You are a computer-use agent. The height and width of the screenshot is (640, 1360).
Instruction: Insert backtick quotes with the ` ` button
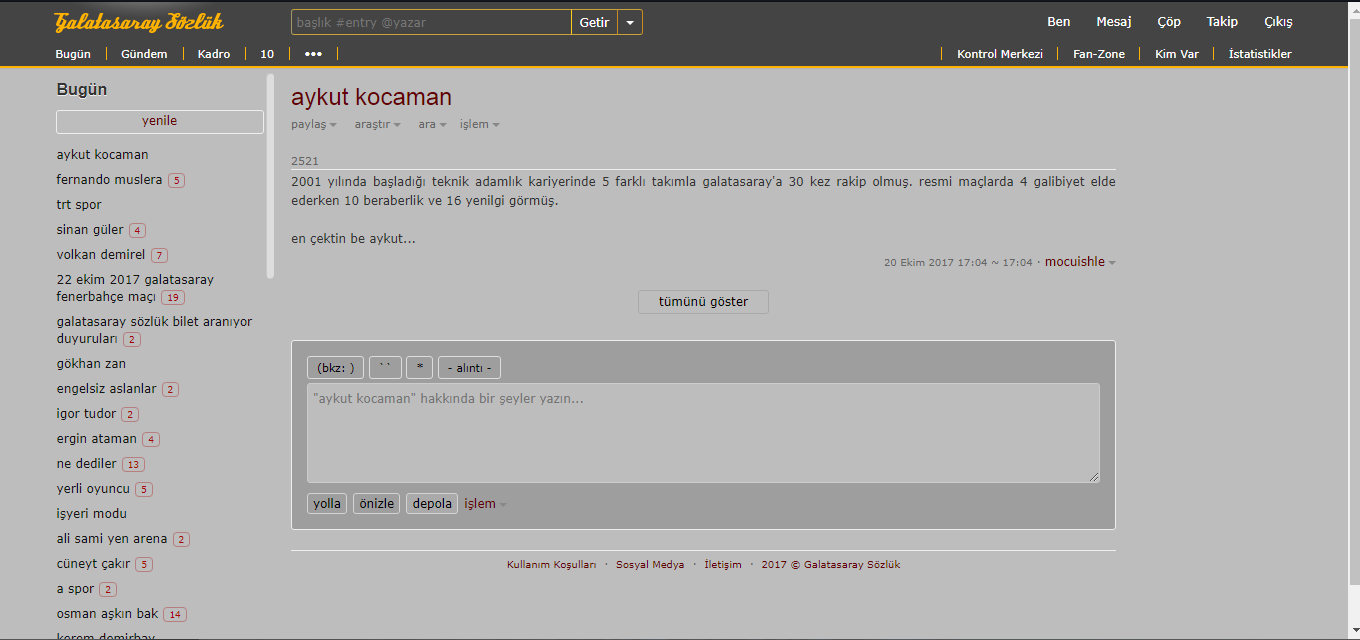385,368
